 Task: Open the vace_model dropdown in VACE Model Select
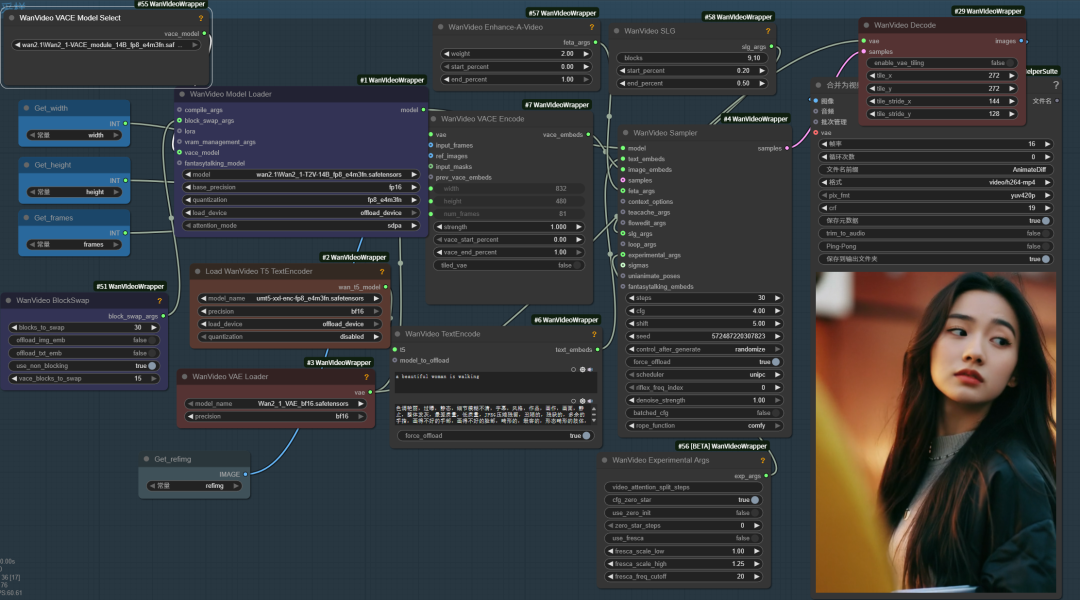point(106,45)
